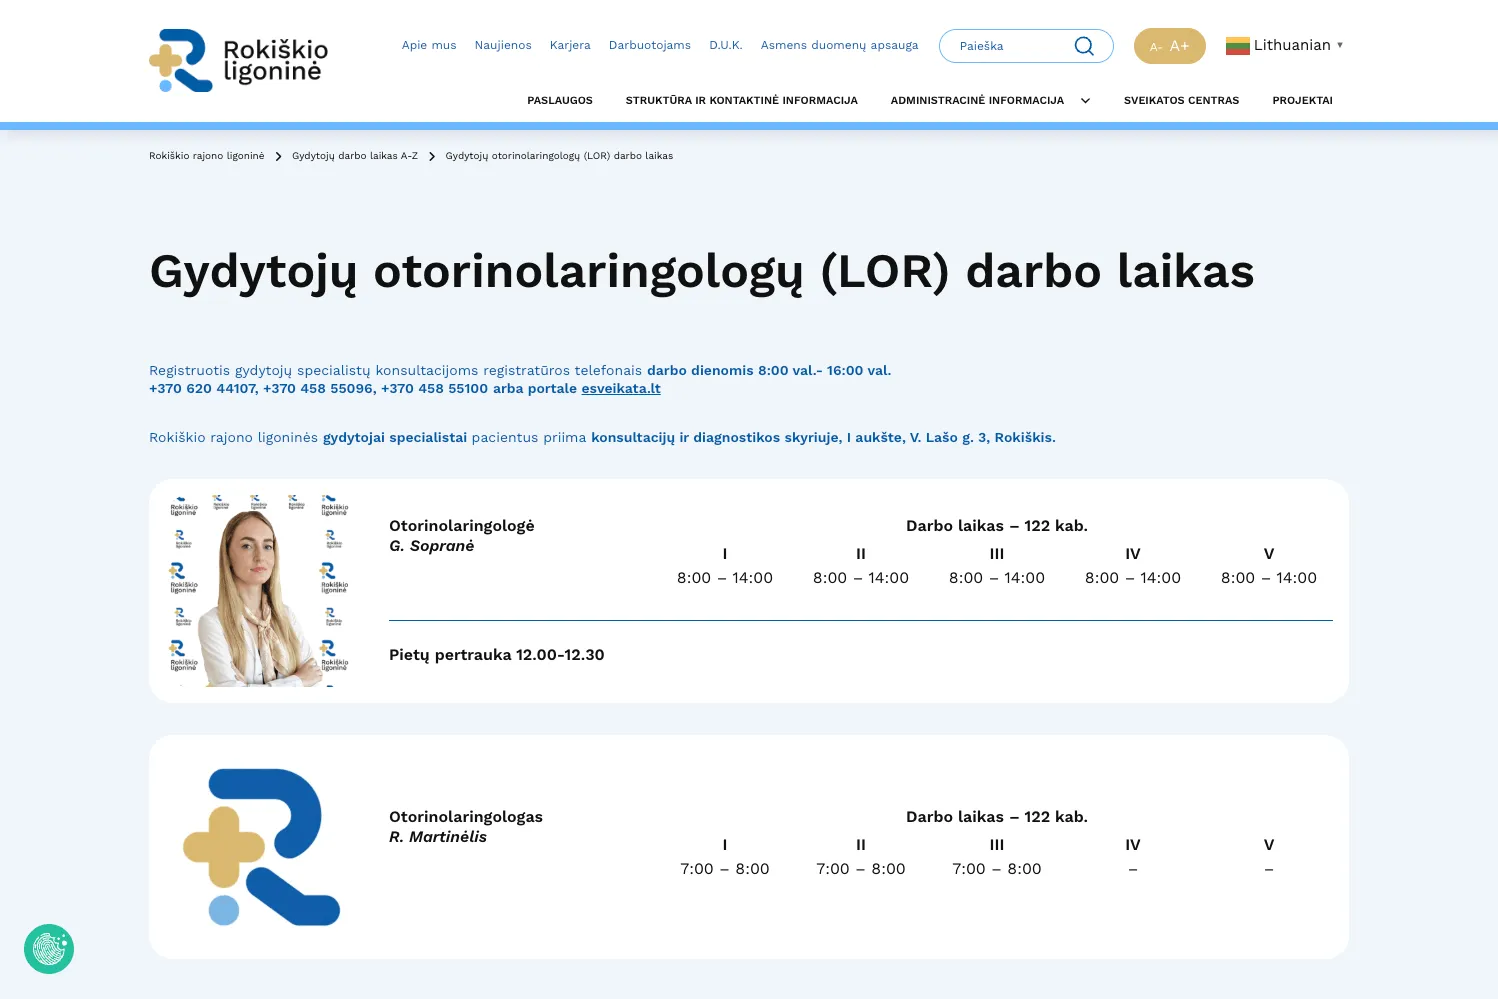Click G. Sopranė's profile photo

point(258,587)
